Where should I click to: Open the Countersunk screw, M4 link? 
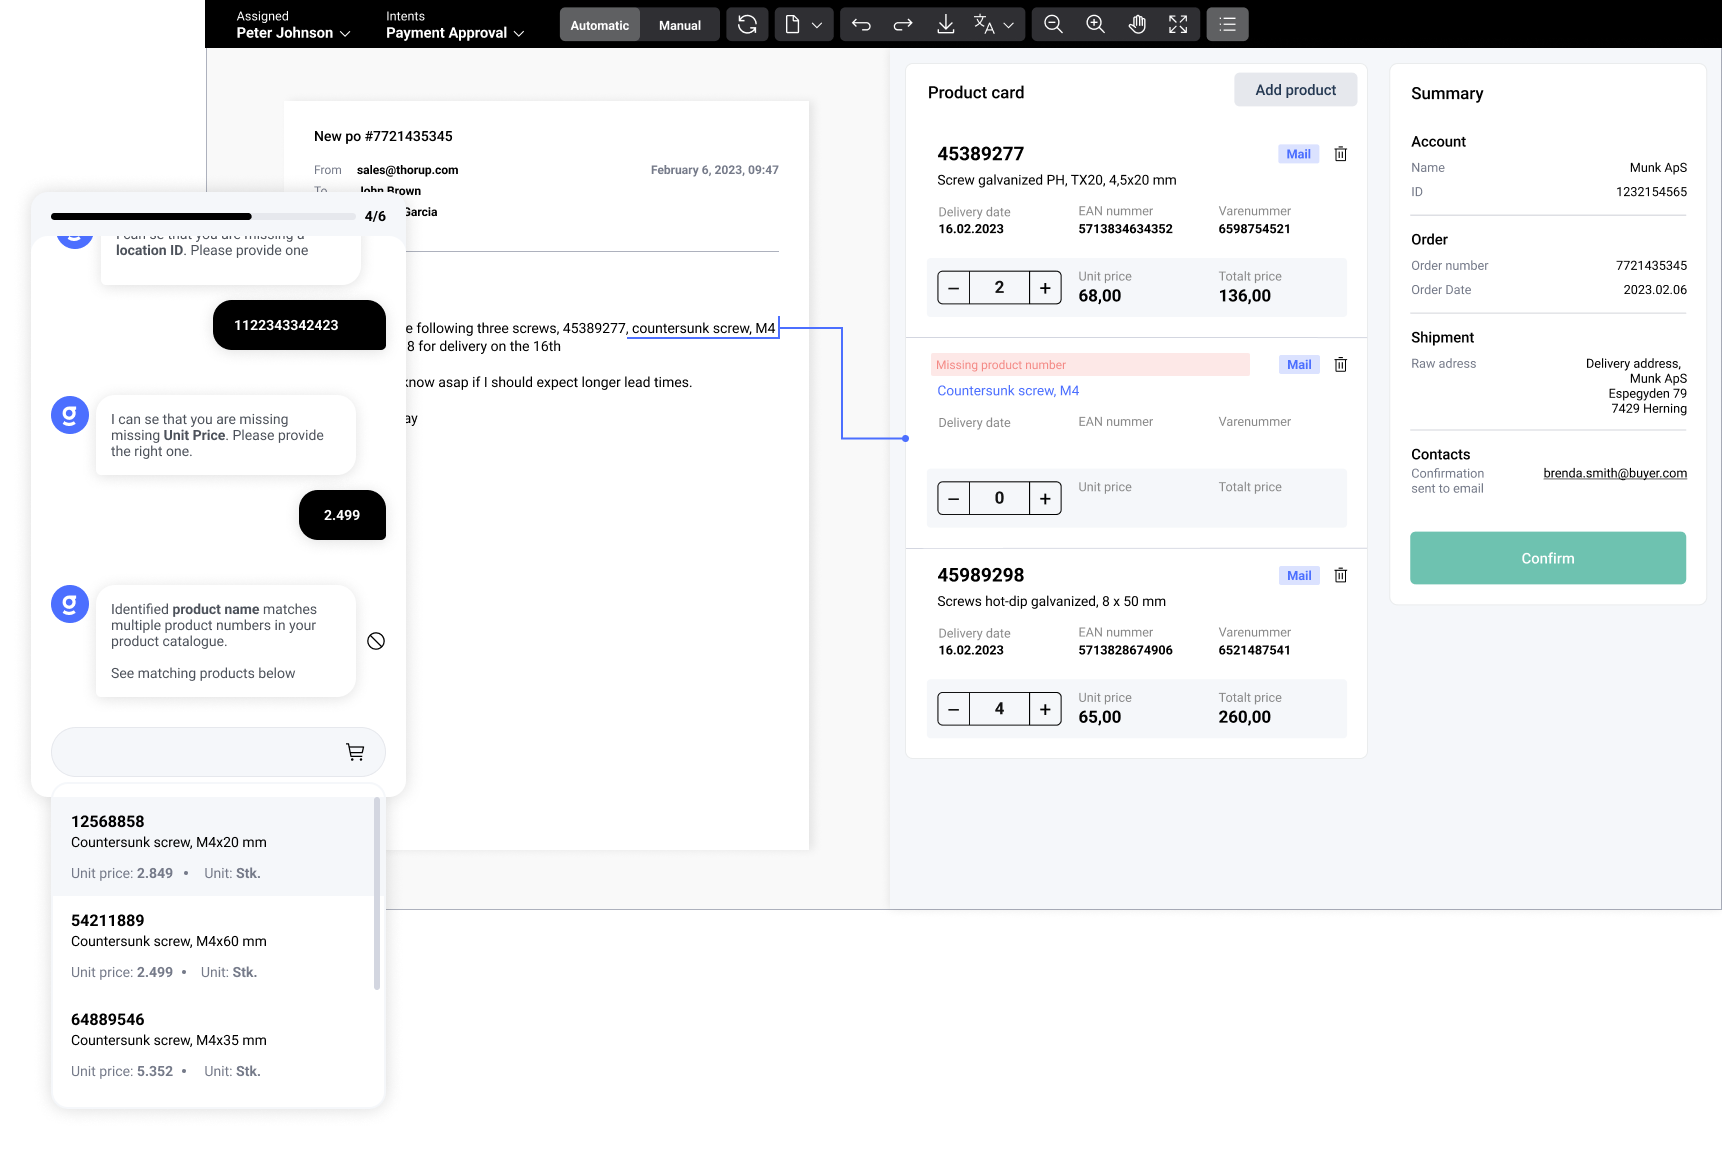point(1008,391)
